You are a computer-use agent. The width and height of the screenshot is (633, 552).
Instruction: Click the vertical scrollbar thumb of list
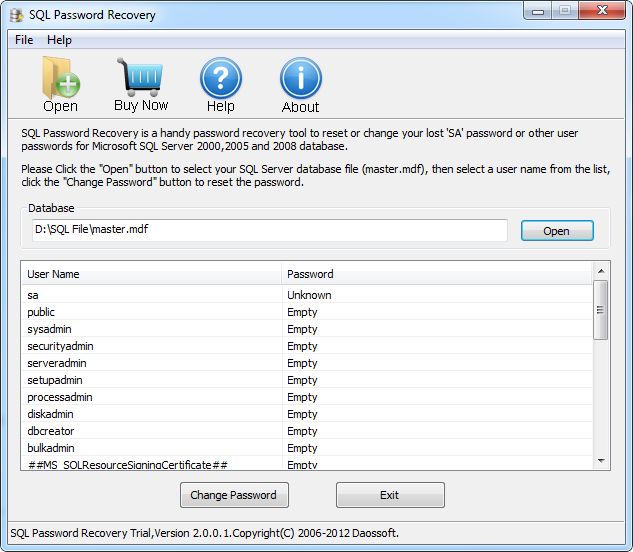601,310
